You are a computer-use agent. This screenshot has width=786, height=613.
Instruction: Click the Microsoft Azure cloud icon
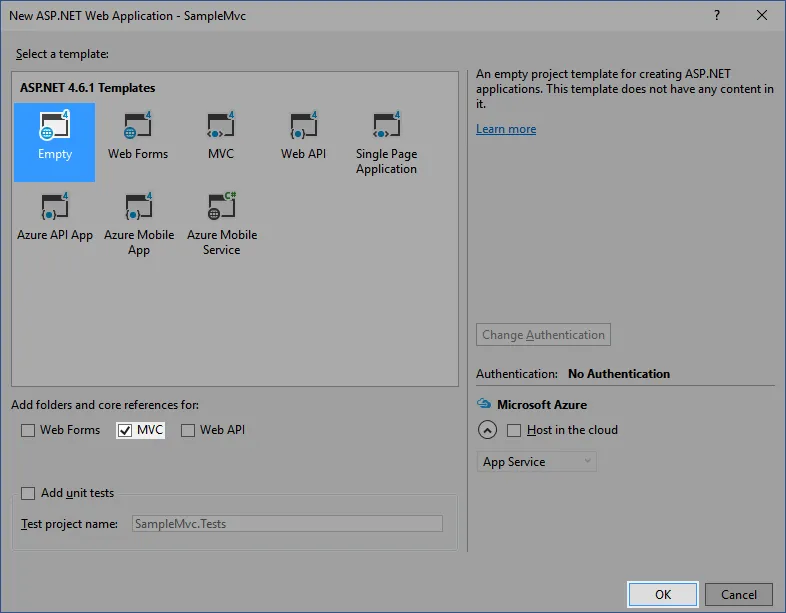(484, 404)
